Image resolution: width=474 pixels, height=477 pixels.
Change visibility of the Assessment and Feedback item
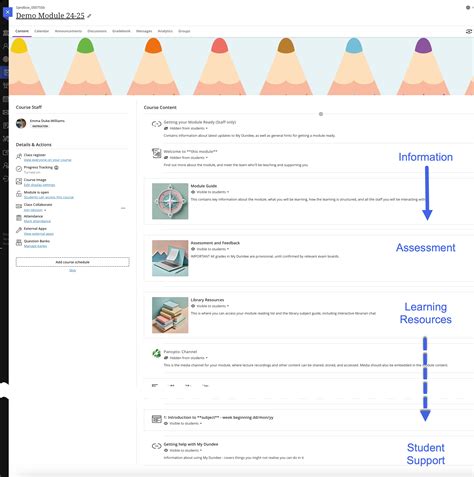tap(210, 249)
